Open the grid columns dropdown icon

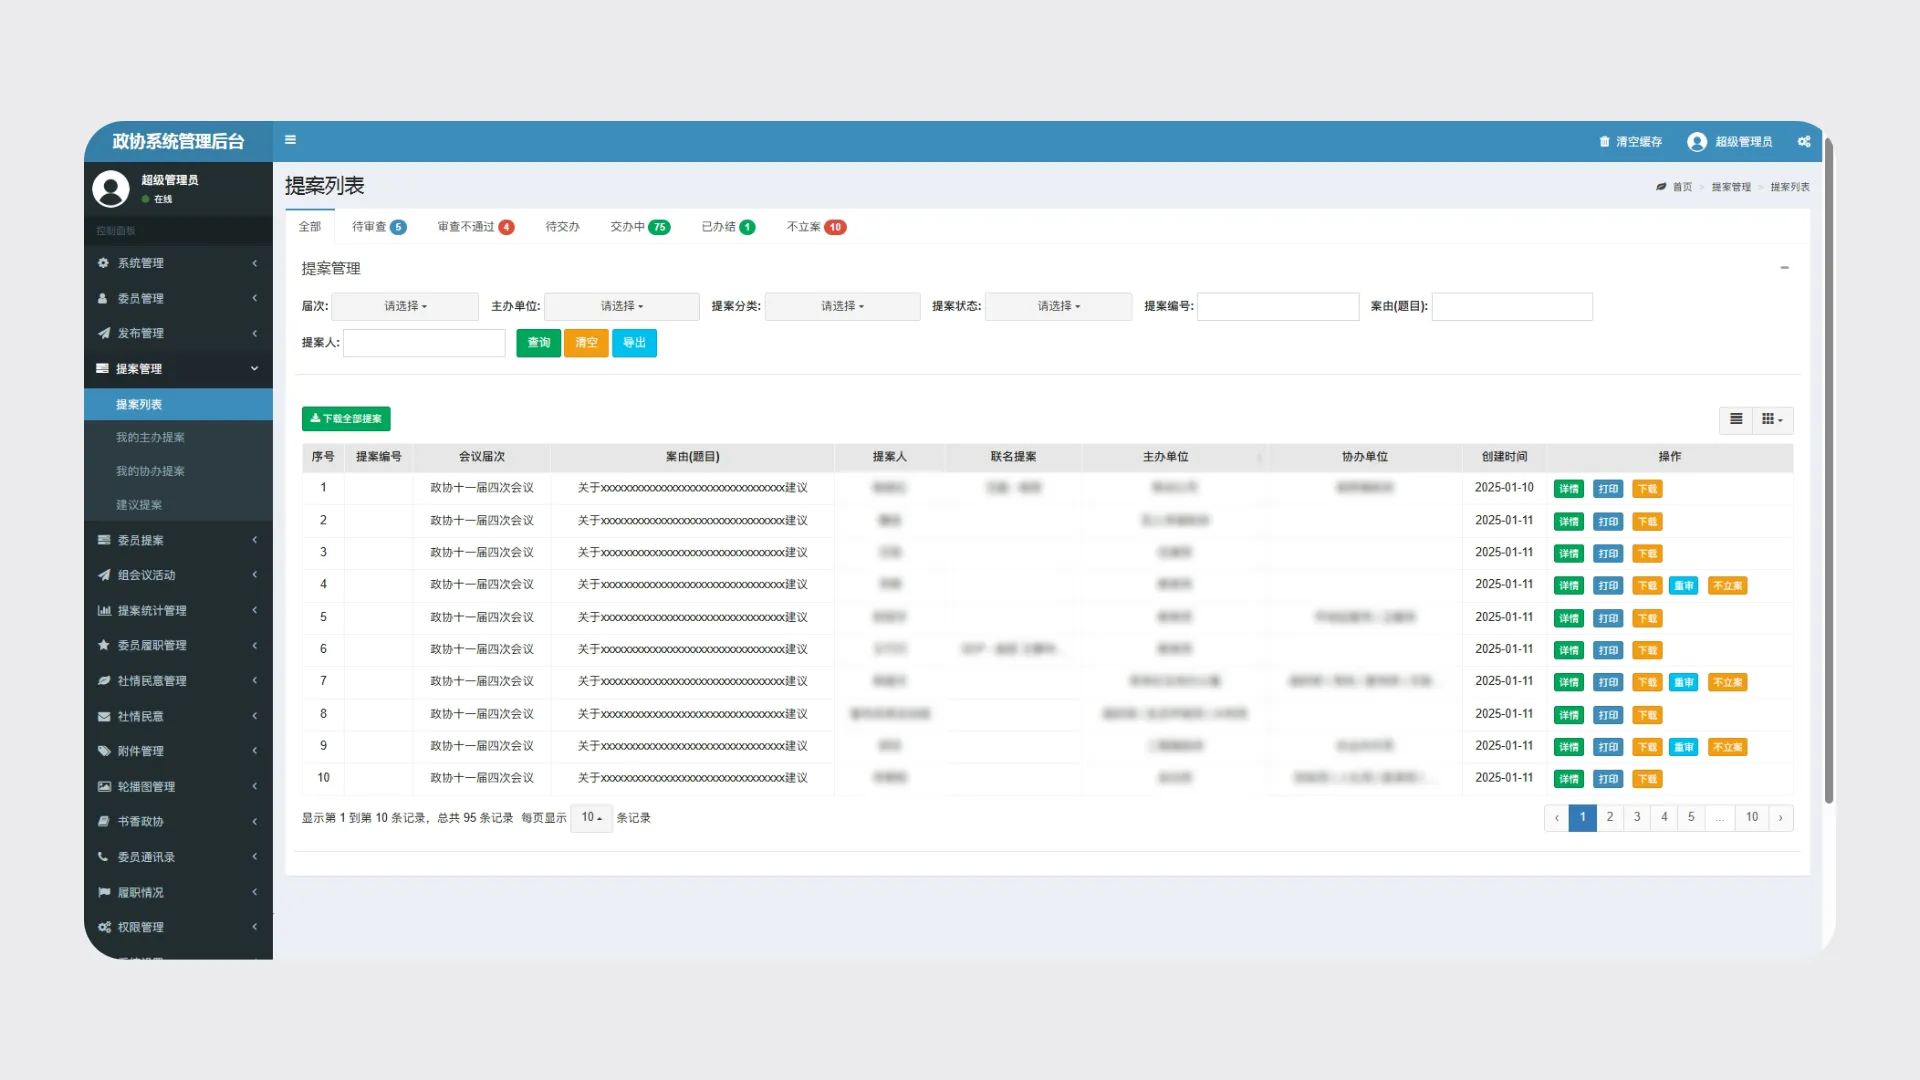click(1772, 419)
